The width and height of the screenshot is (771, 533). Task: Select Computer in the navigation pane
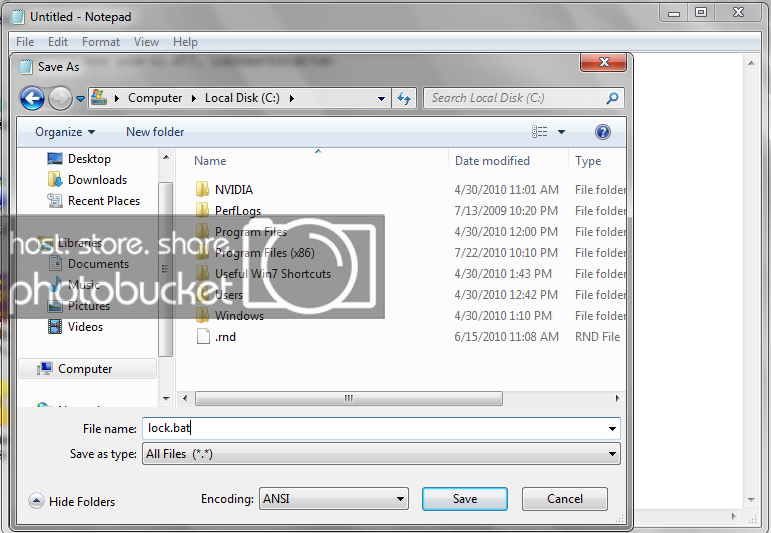(88, 369)
